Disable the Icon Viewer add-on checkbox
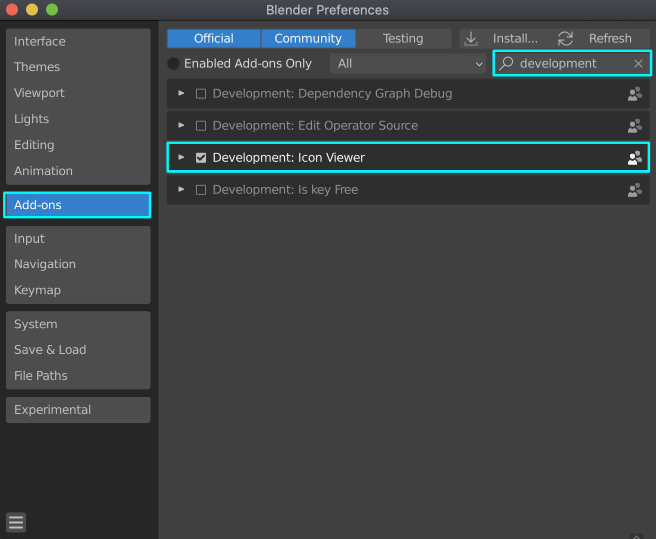Image resolution: width=656 pixels, height=539 pixels. coord(201,158)
